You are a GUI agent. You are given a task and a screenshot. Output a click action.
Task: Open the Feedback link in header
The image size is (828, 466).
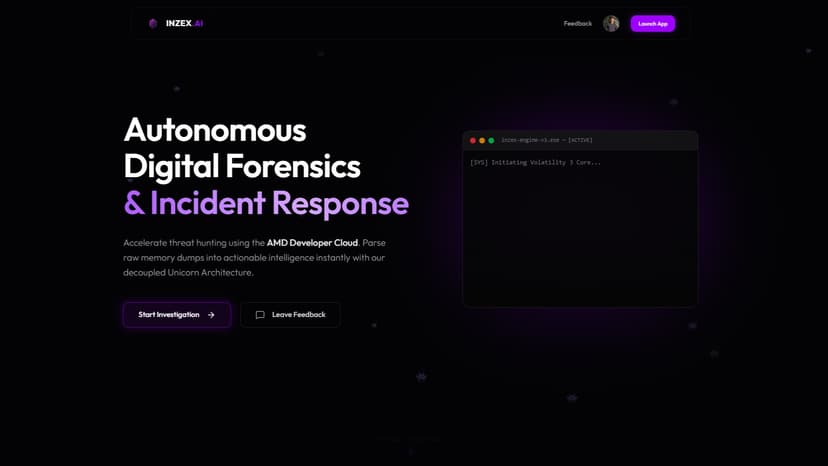pyautogui.click(x=578, y=23)
